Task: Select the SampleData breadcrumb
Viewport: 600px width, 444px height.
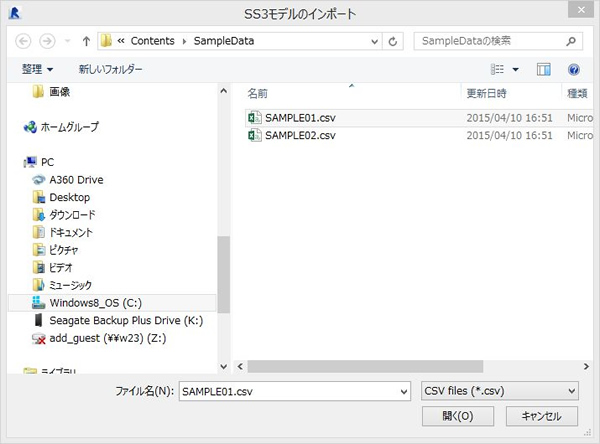Action: [x=223, y=41]
